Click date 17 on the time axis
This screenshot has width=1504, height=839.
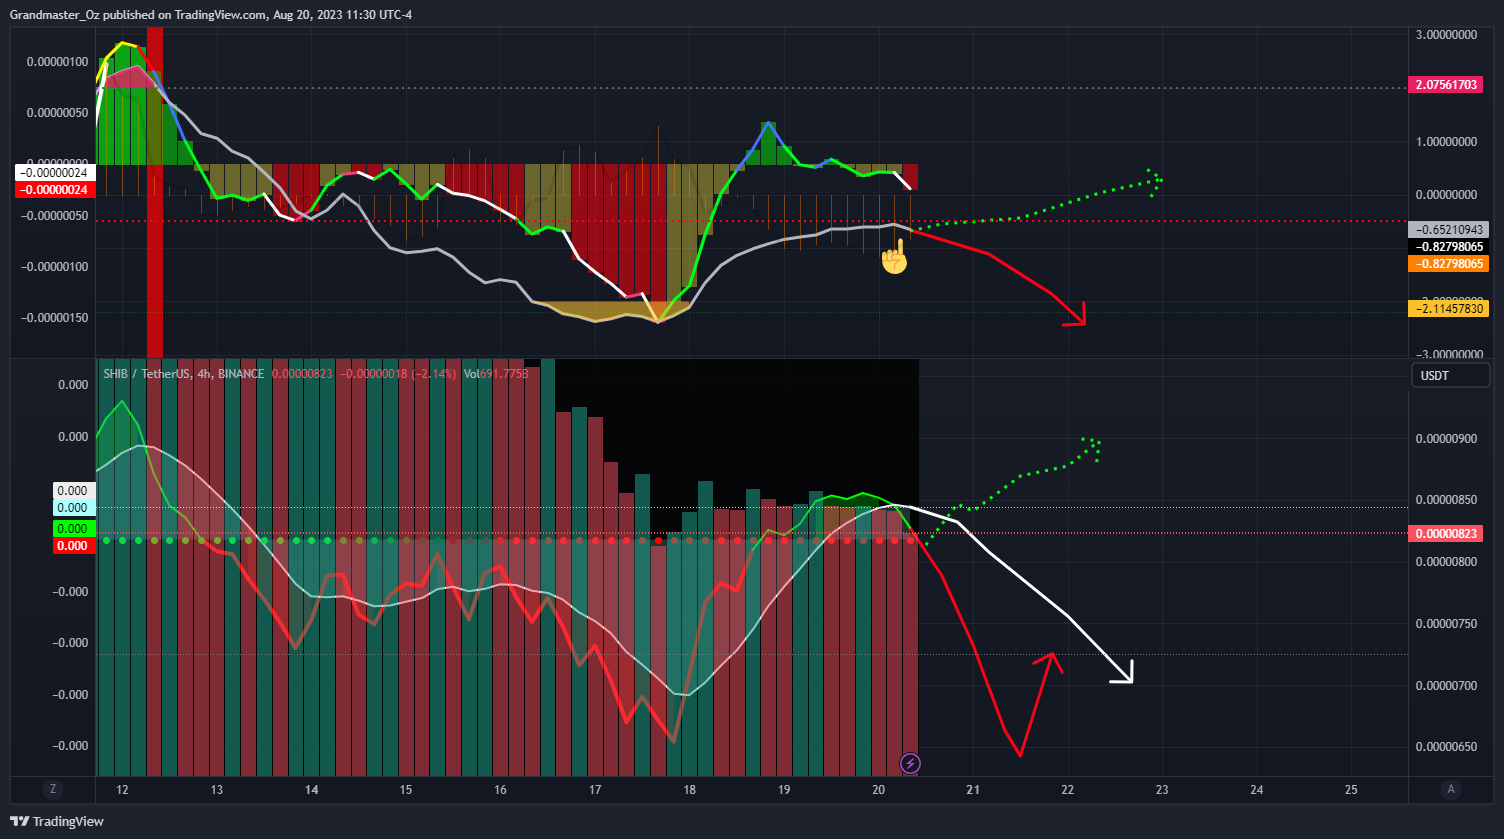[x=595, y=790]
